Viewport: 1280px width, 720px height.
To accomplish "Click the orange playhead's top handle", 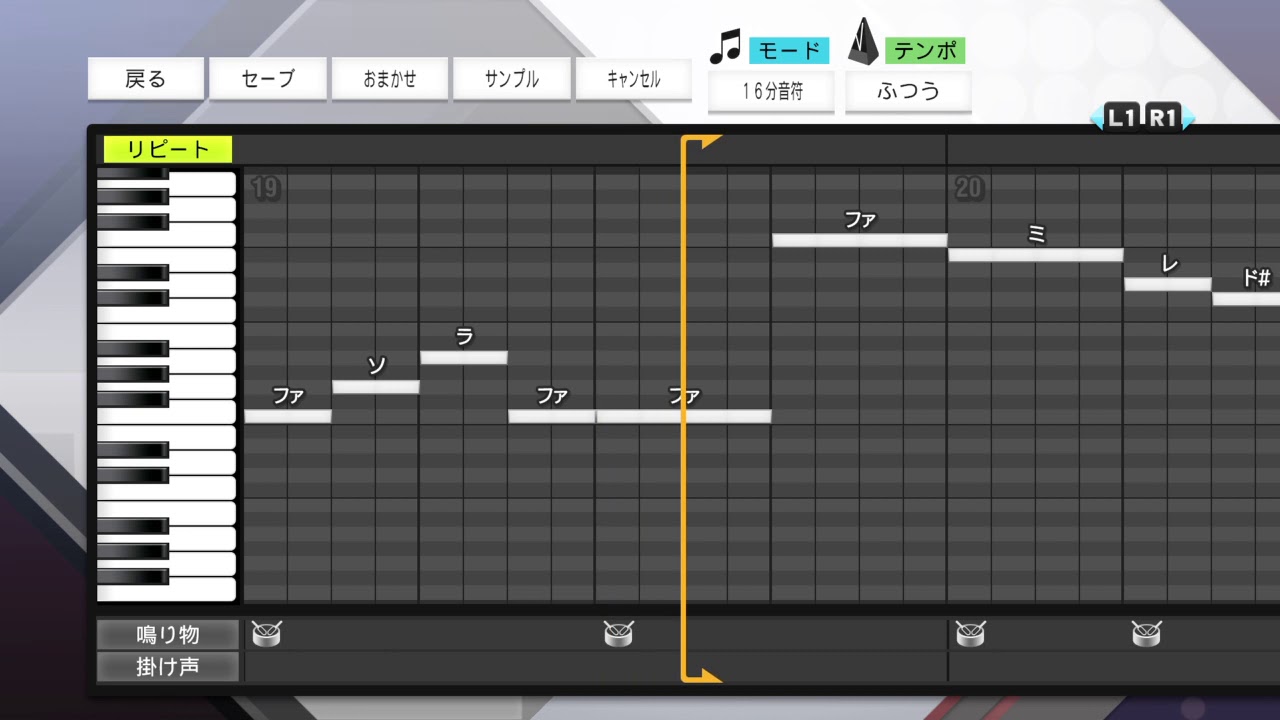I will pyautogui.click(x=701, y=141).
